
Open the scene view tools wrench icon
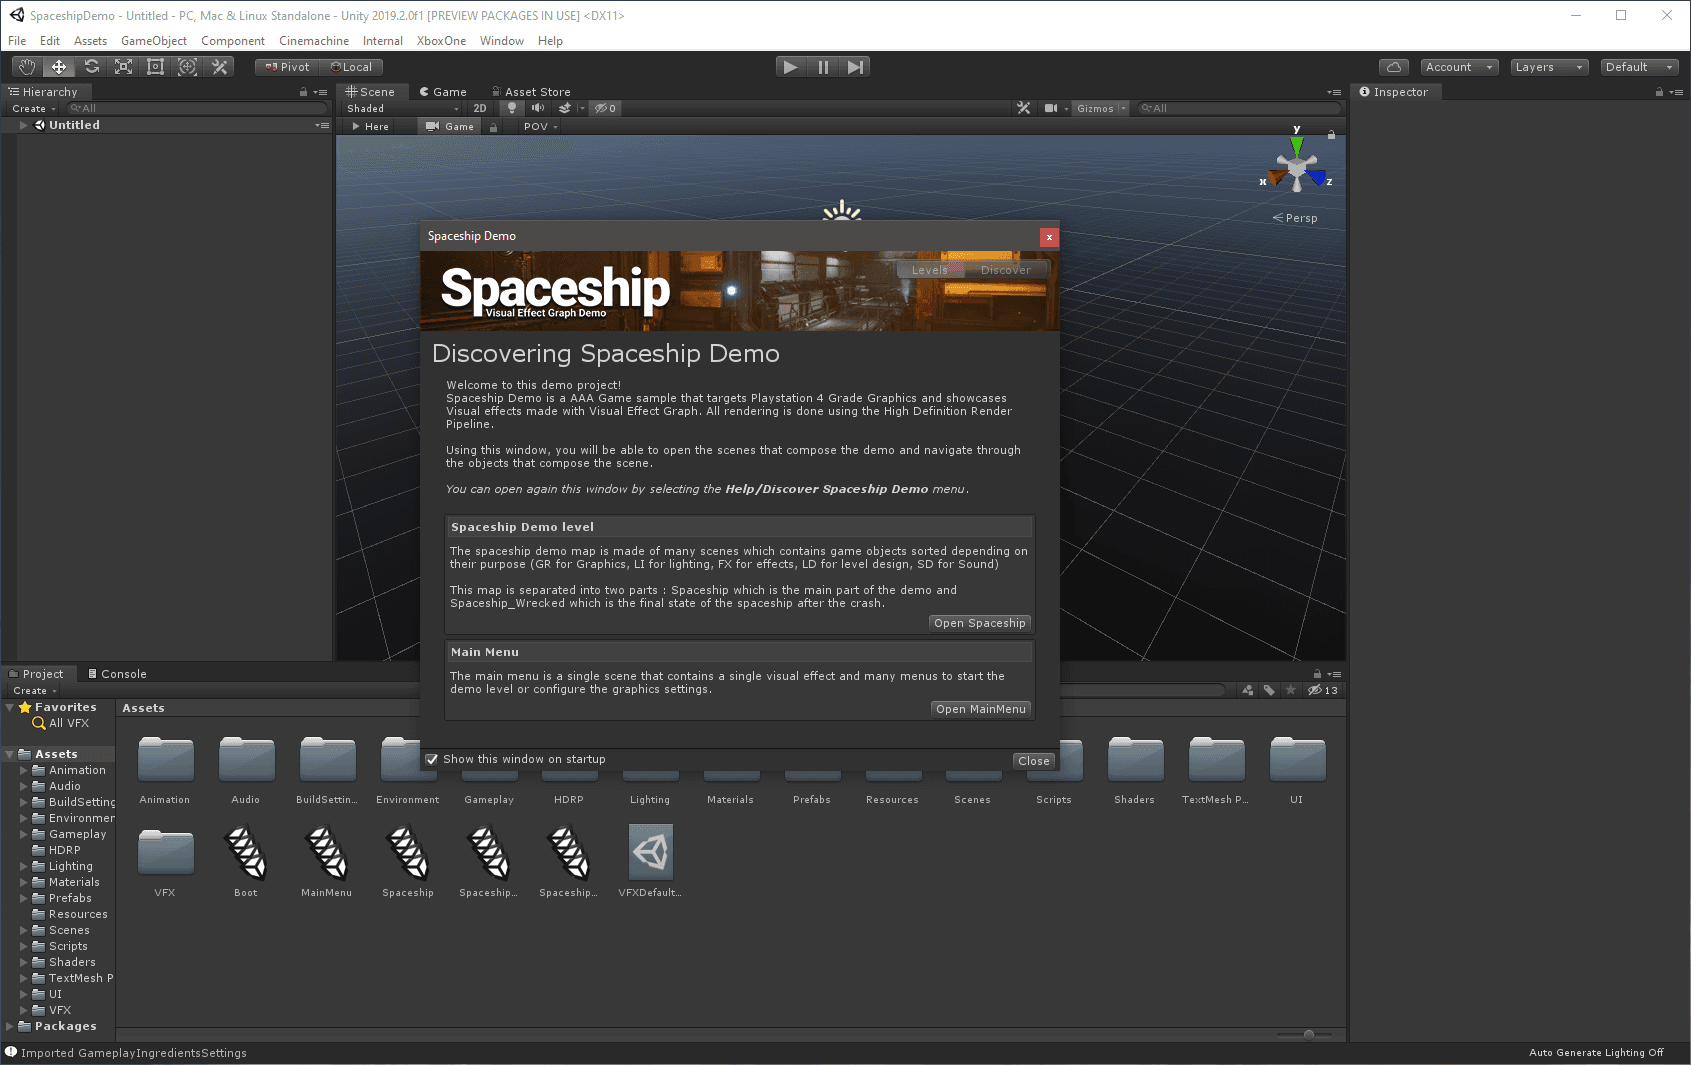coord(1024,108)
